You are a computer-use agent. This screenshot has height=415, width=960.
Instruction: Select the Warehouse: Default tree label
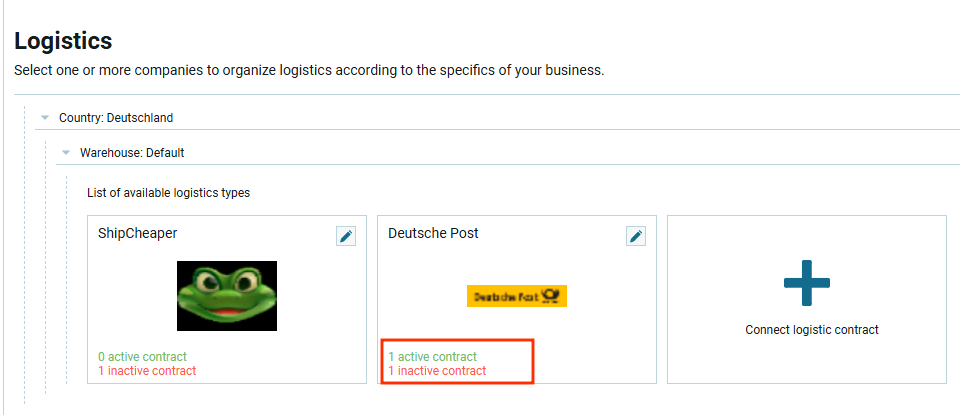click(x=132, y=153)
